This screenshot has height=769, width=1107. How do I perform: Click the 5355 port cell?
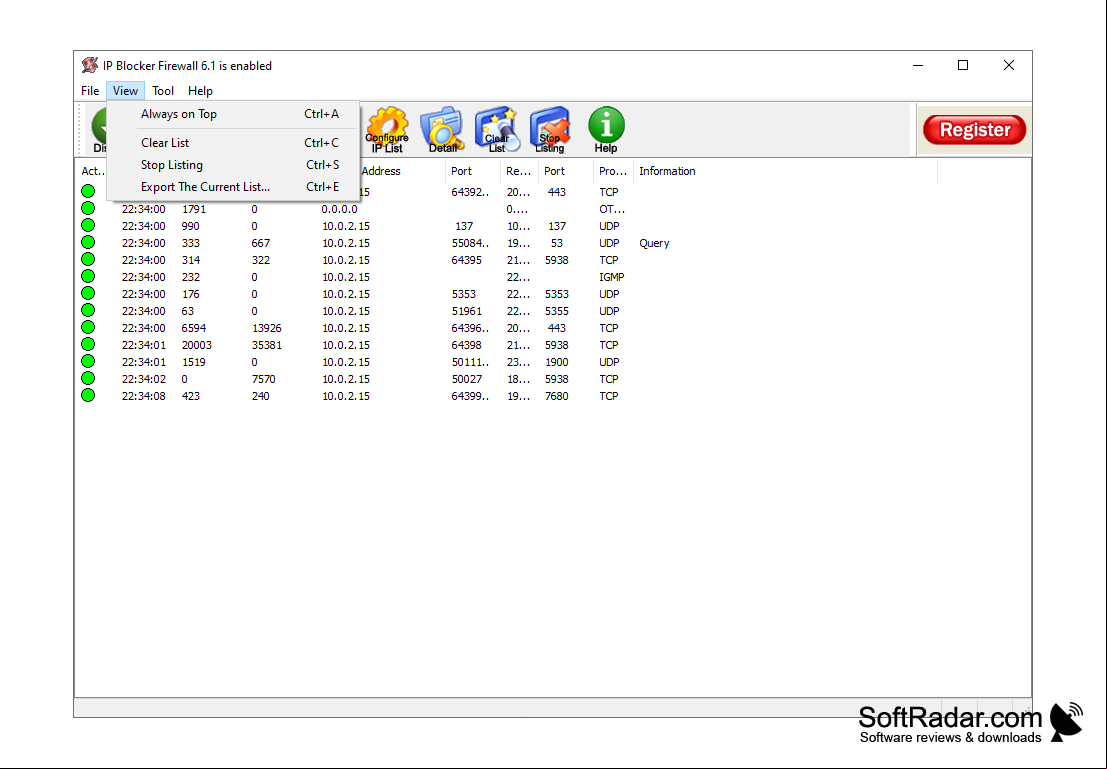point(556,311)
